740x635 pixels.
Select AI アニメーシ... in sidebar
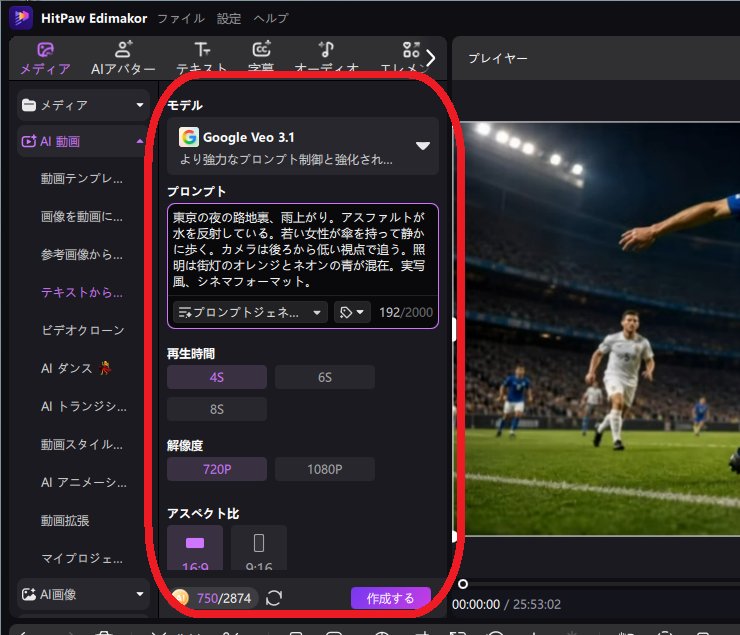pos(84,482)
